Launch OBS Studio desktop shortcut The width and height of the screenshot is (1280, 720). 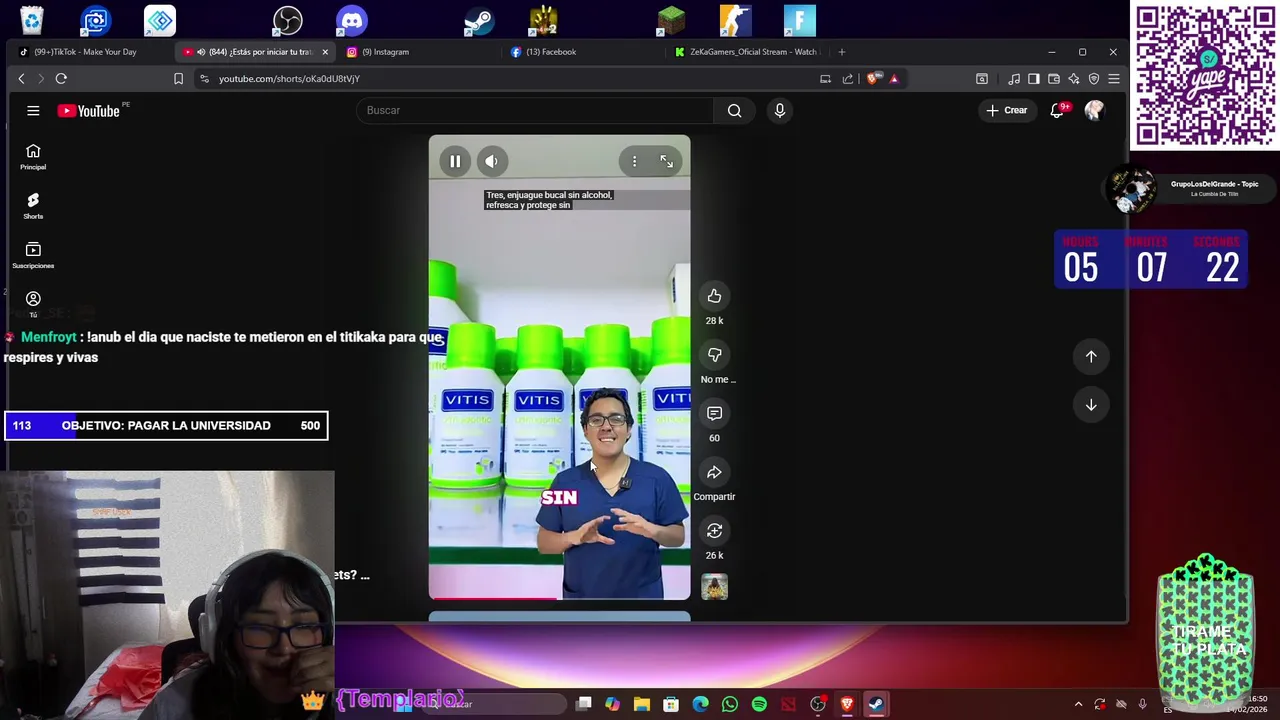tap(288, 20)
